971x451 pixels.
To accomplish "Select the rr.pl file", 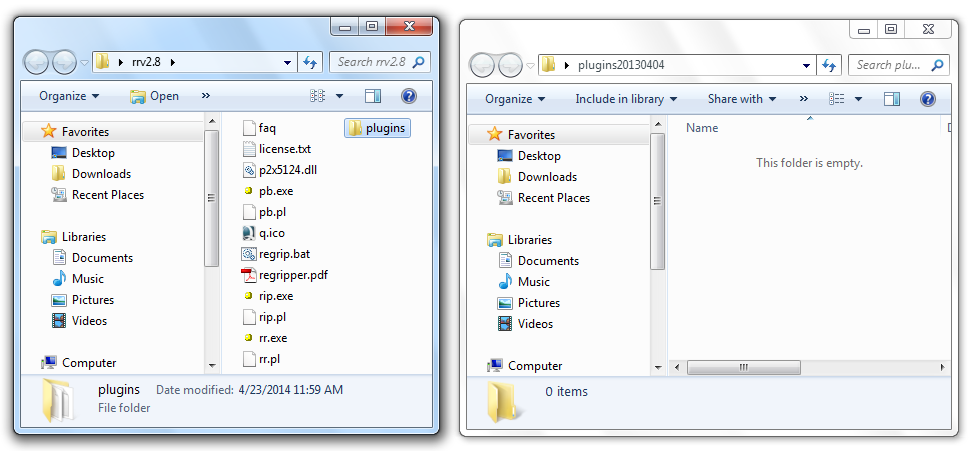I will point(262,360).
